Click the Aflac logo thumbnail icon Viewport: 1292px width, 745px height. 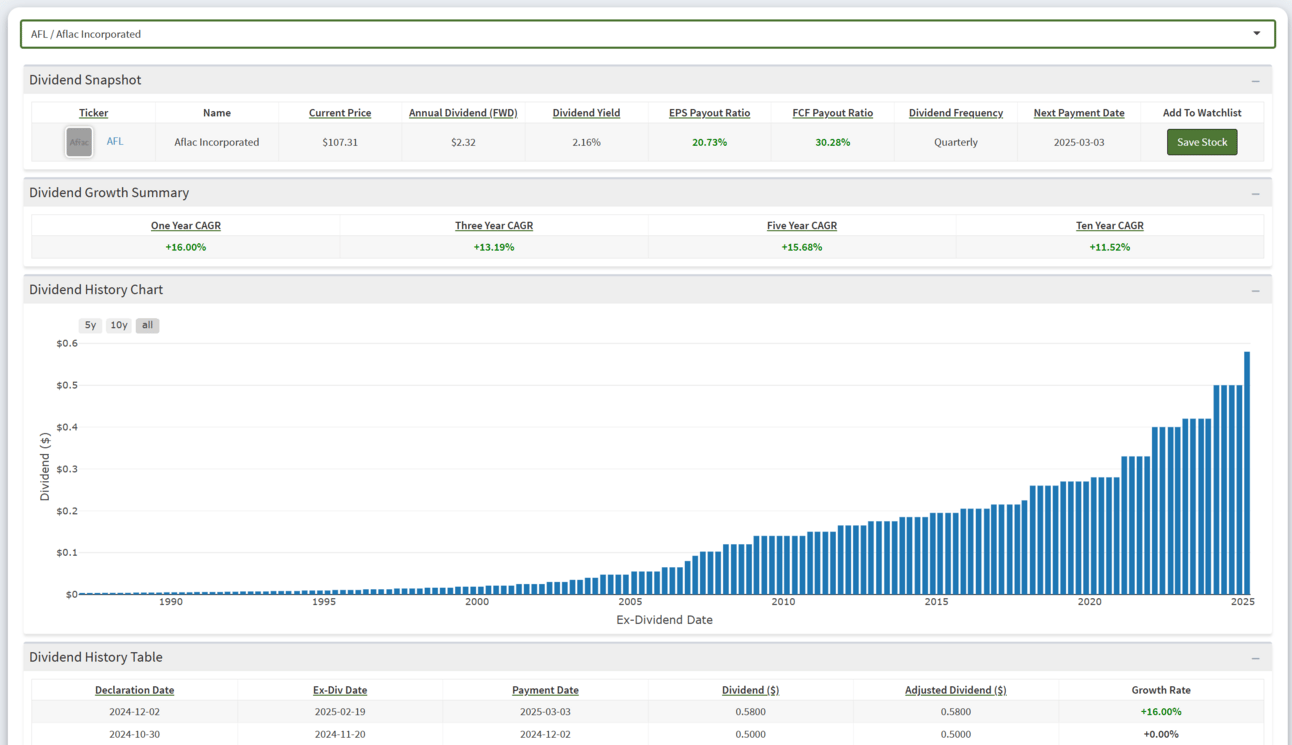click(79, 142)
